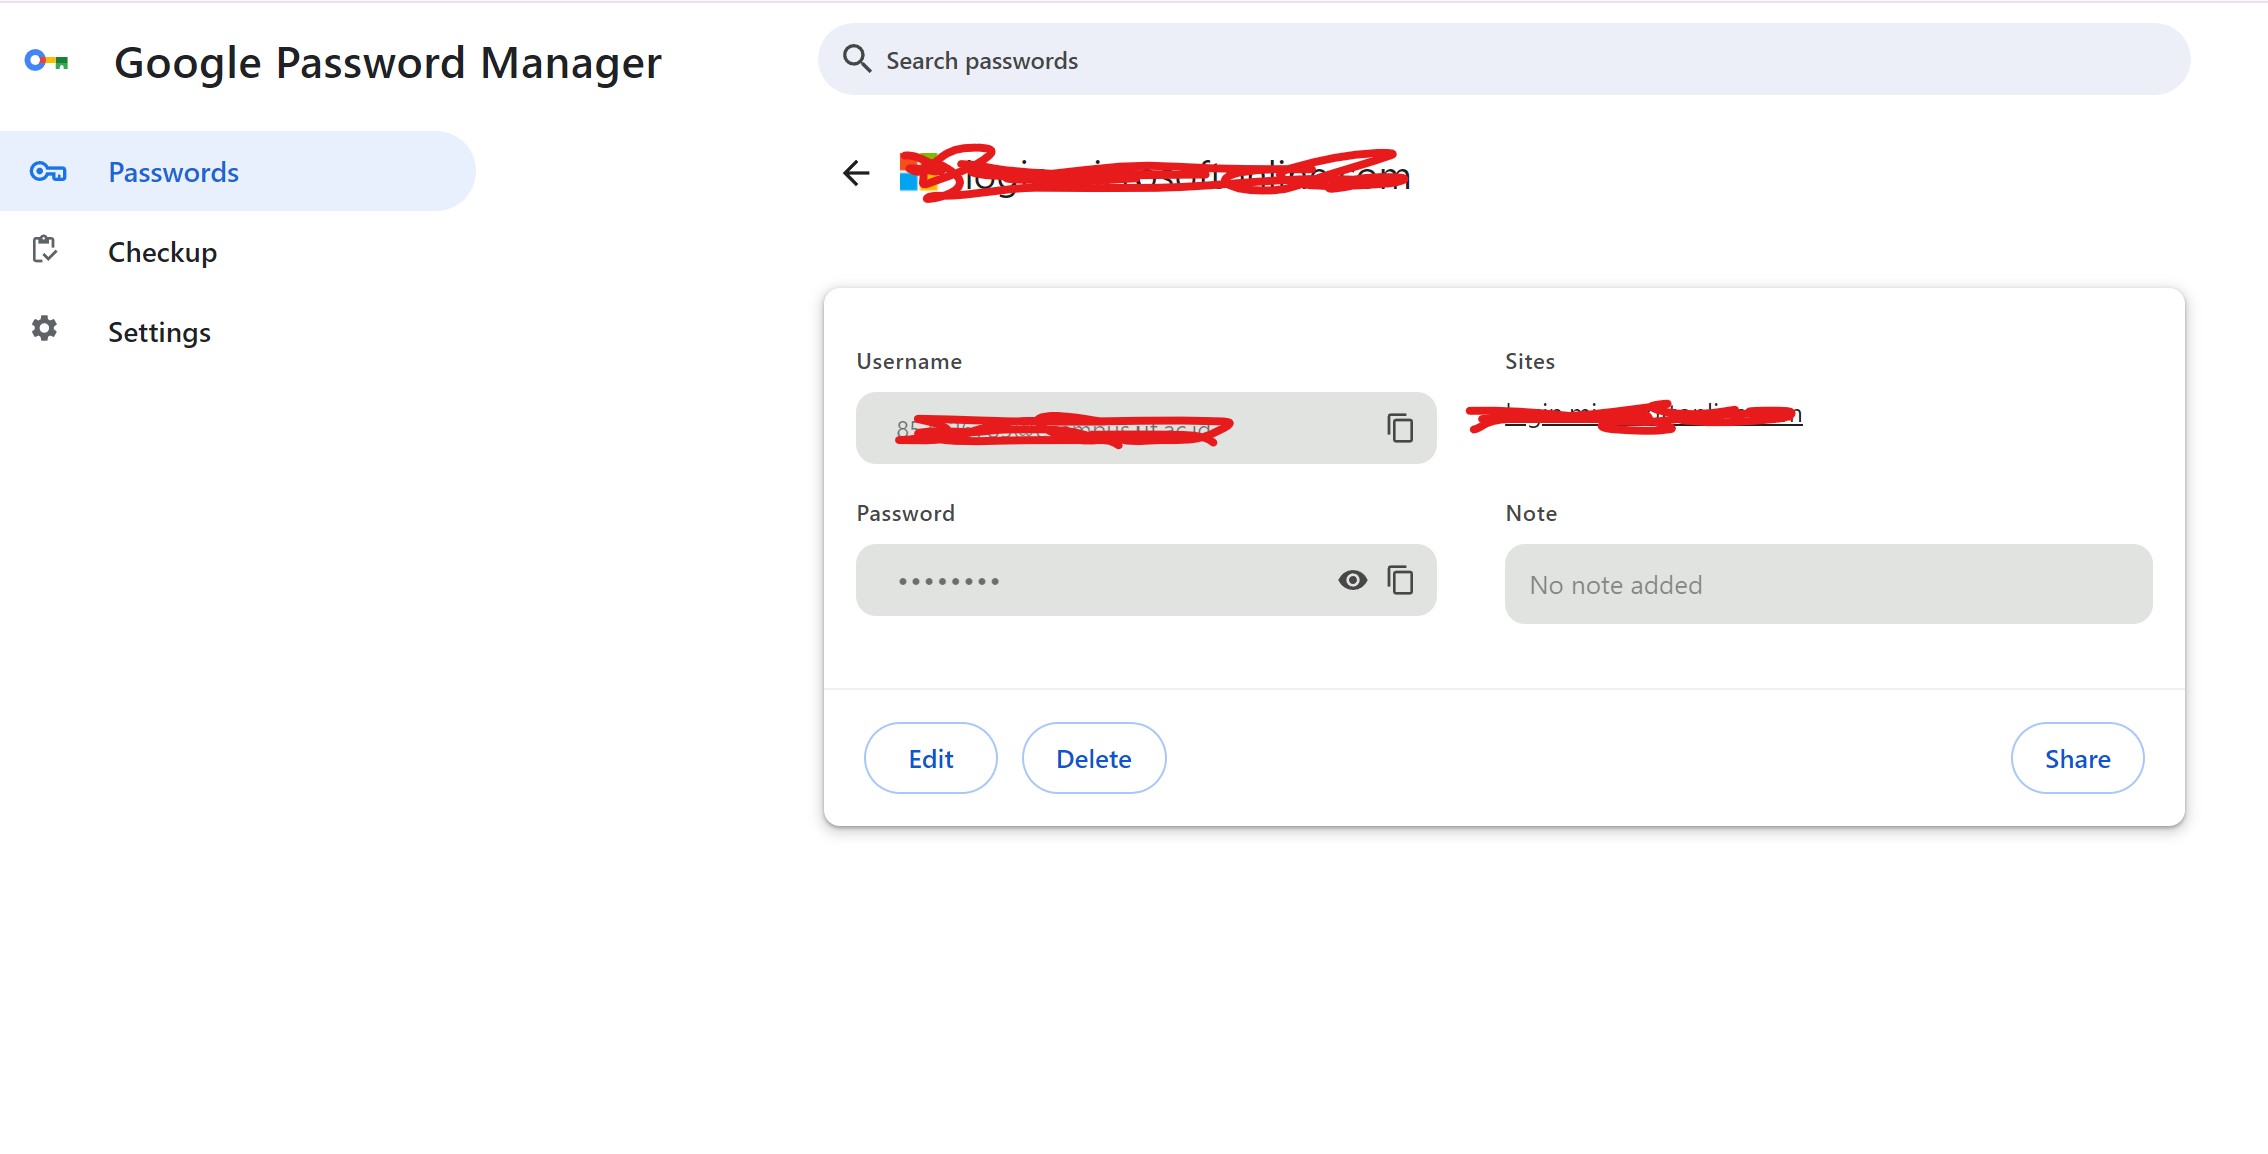Open the saved site link under Sites

(x=1653, y=414)
